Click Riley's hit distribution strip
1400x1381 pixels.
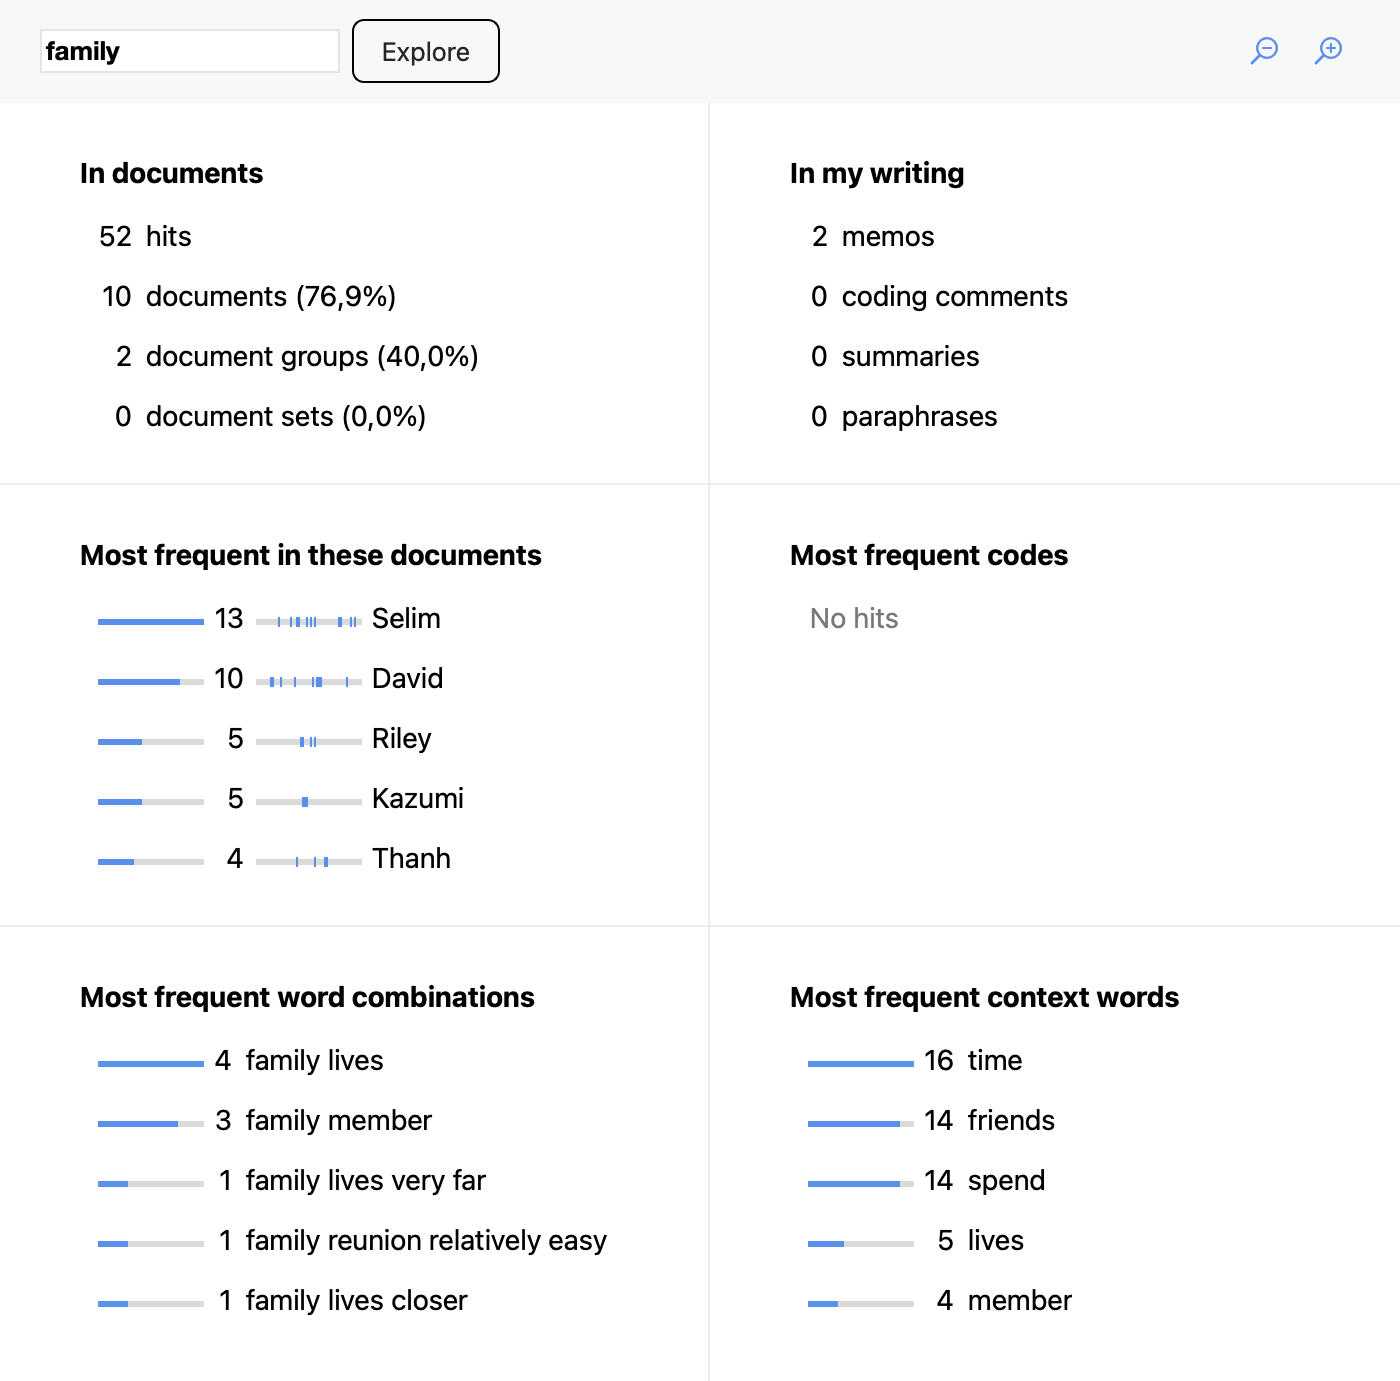[x=309, y=742]
